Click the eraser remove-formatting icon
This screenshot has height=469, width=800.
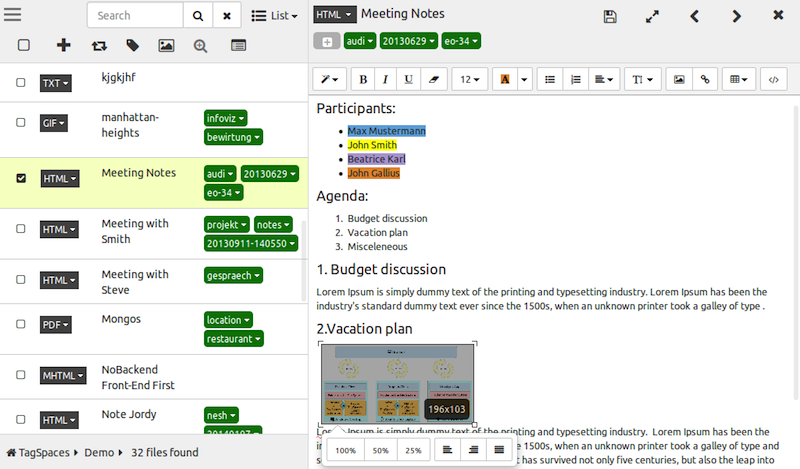(432, 79)
